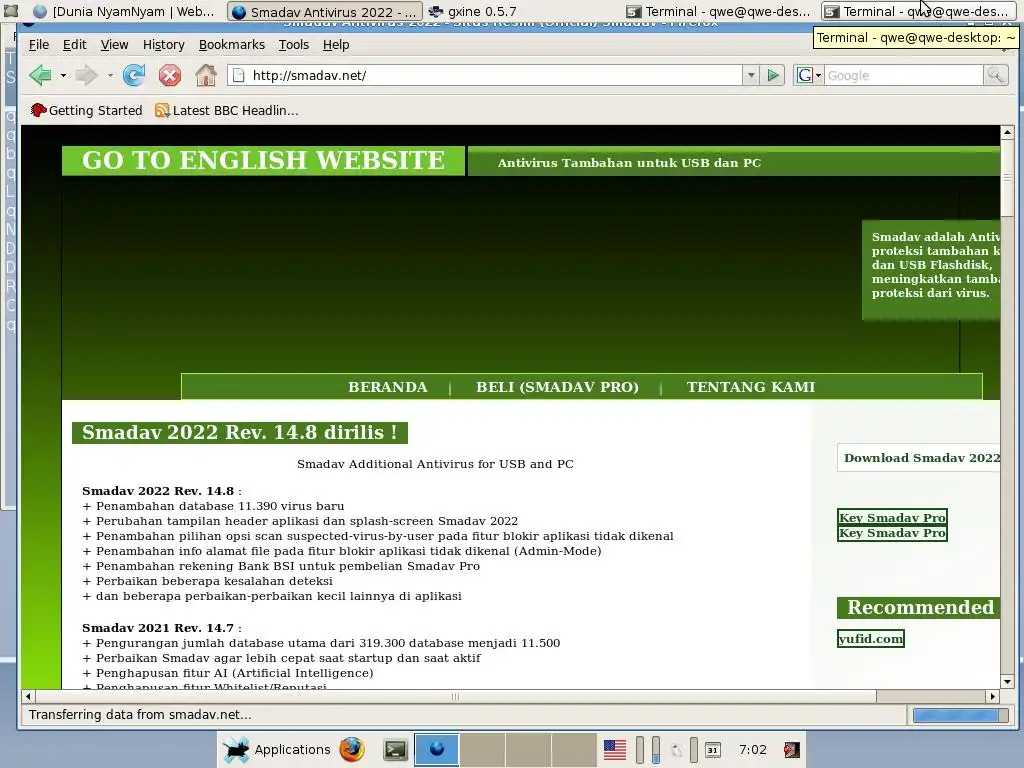Click the 'Smadav 2021 Rev. 14.7' heading
The width and height of the screenshot is (1024, 768).
coord(161,628)
